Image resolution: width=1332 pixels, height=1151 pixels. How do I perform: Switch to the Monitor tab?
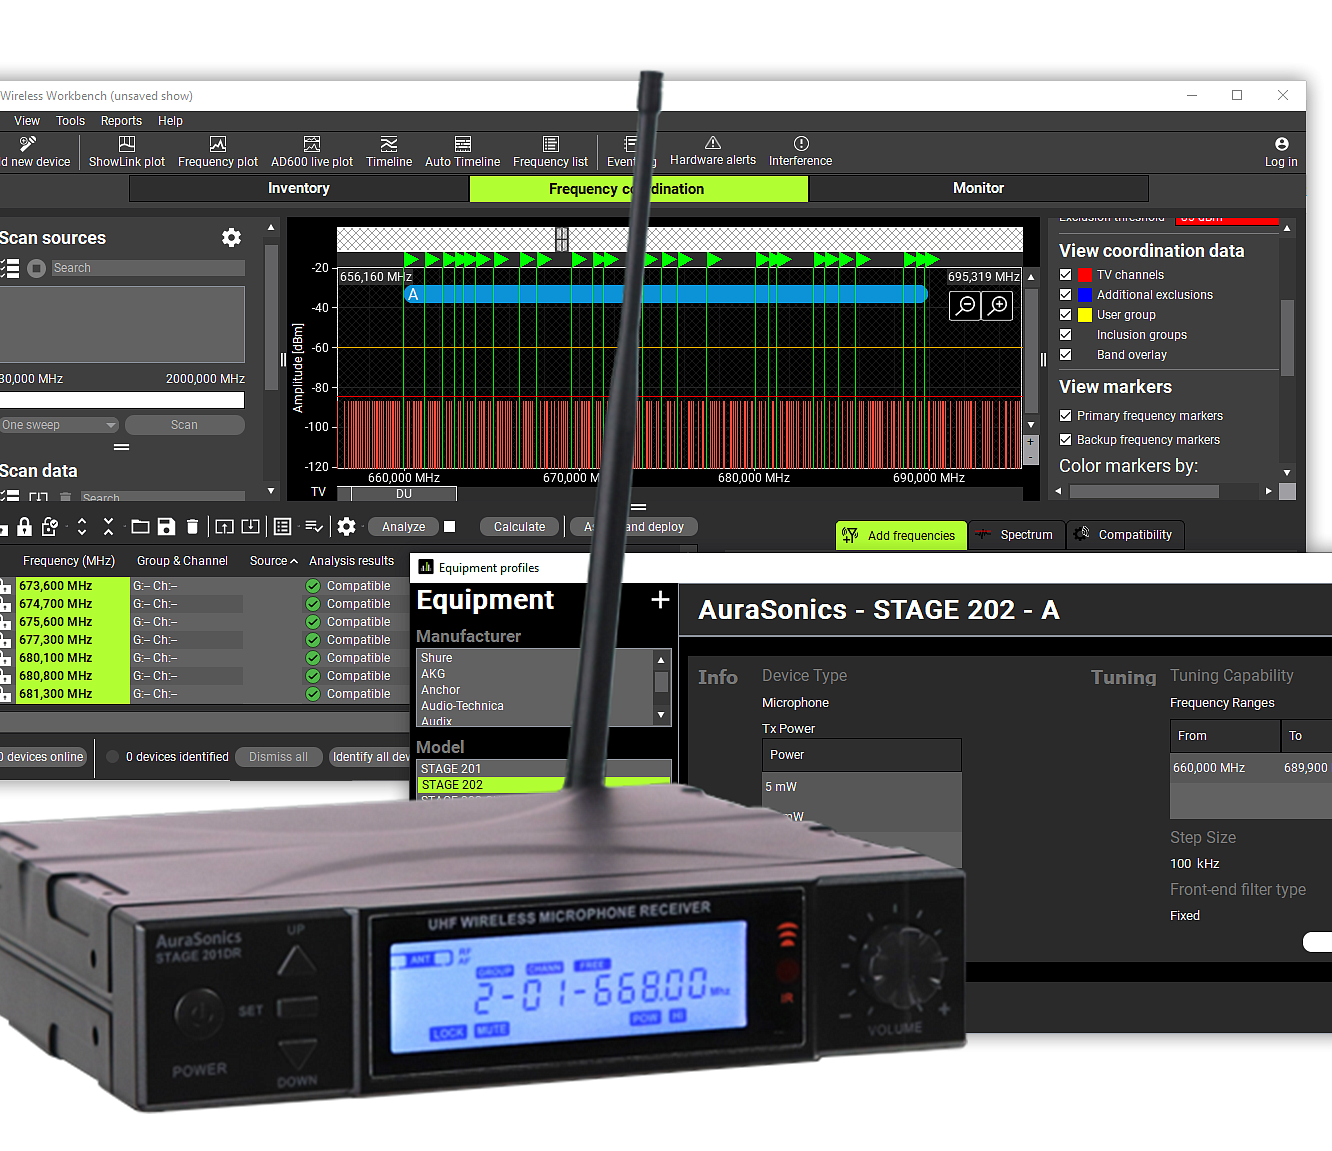[978, 188]
